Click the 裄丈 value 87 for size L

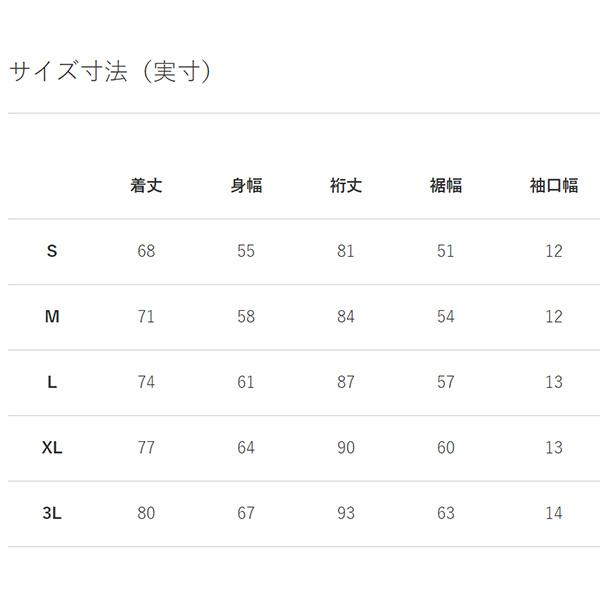point(346,382)
